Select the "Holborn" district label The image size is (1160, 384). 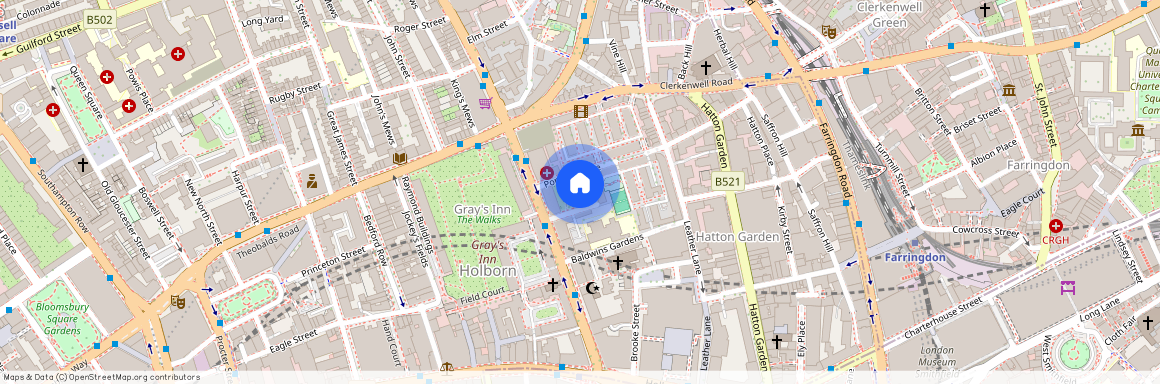488,271
